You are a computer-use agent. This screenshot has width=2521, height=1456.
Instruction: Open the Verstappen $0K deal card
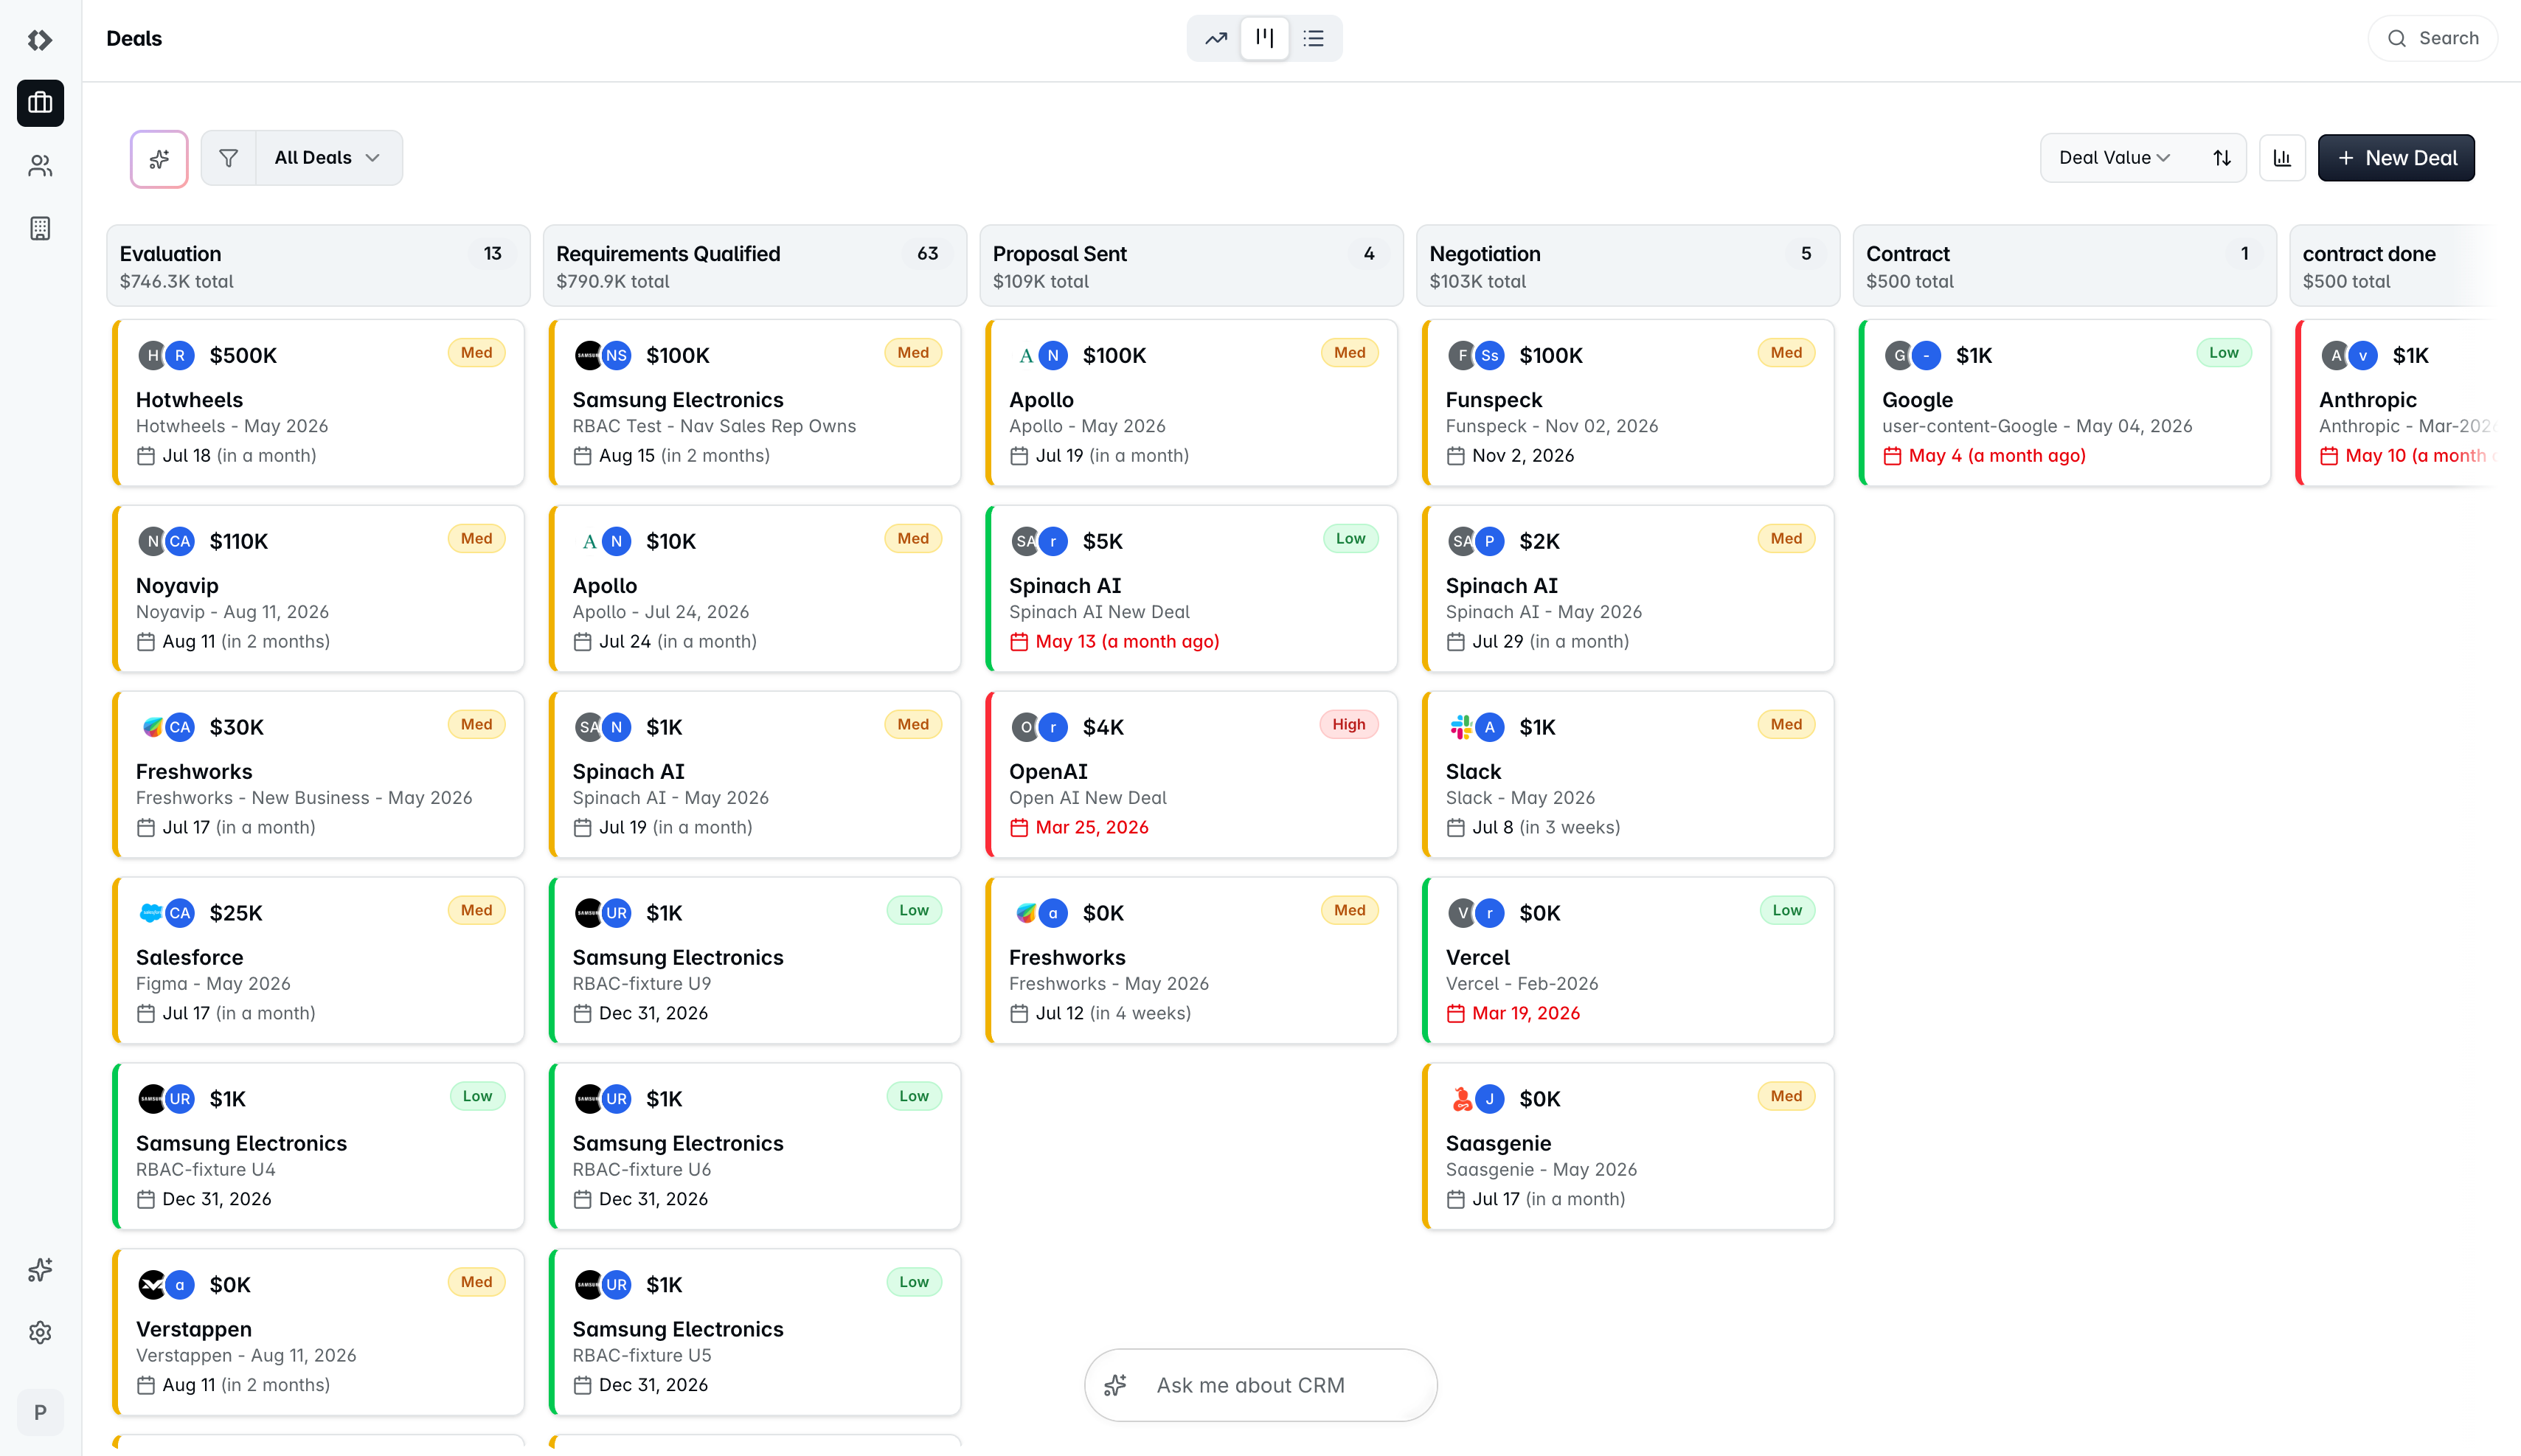[318, 1333]
